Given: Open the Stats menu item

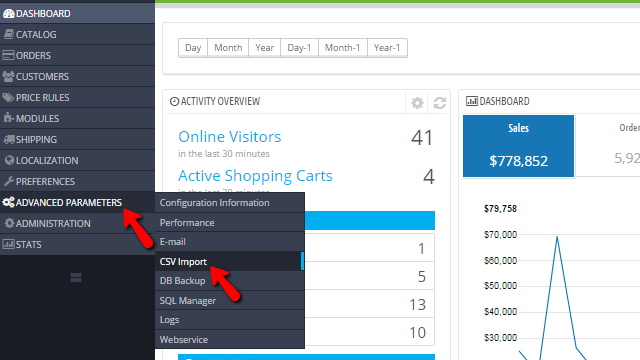Looking at the screenshot, I should point(78,244).
